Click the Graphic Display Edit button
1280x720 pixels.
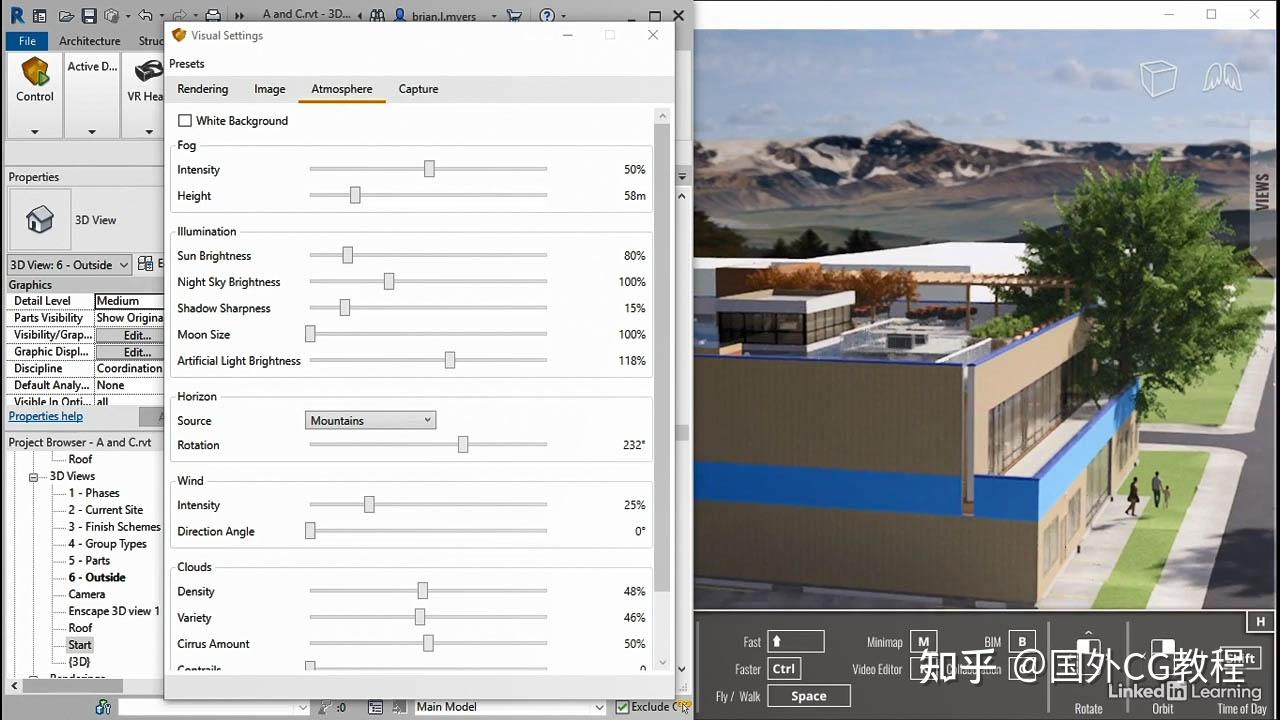click(x=130, y=352)
